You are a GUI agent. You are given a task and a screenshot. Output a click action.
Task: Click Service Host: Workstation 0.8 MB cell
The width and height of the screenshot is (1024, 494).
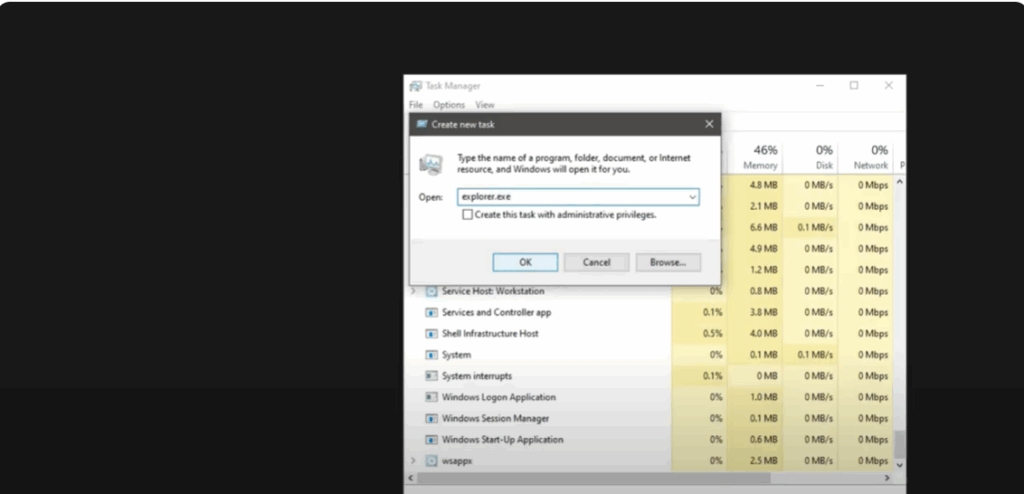(x=754, y=291)
